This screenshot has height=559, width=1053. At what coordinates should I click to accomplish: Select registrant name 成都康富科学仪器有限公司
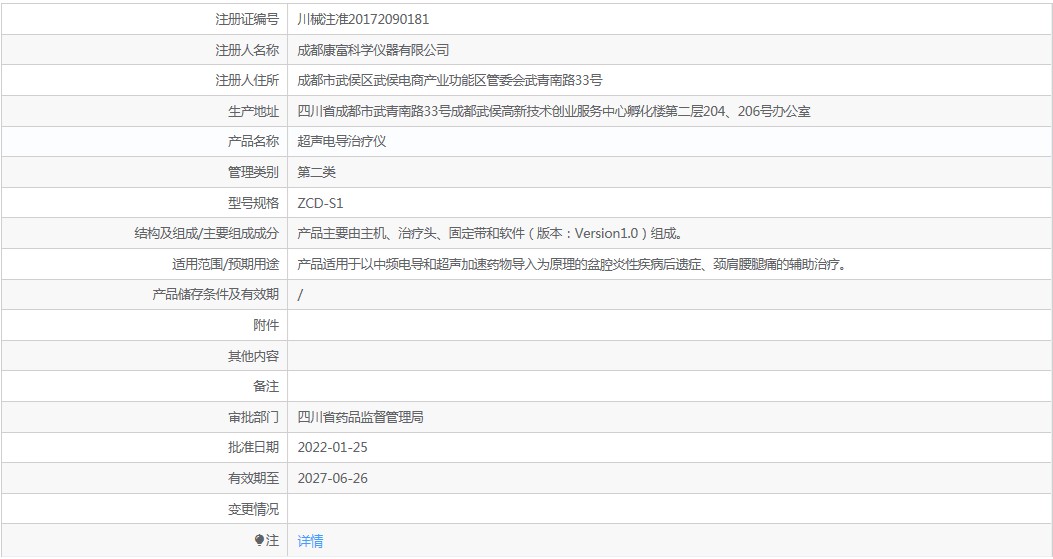tap(373, 50)
